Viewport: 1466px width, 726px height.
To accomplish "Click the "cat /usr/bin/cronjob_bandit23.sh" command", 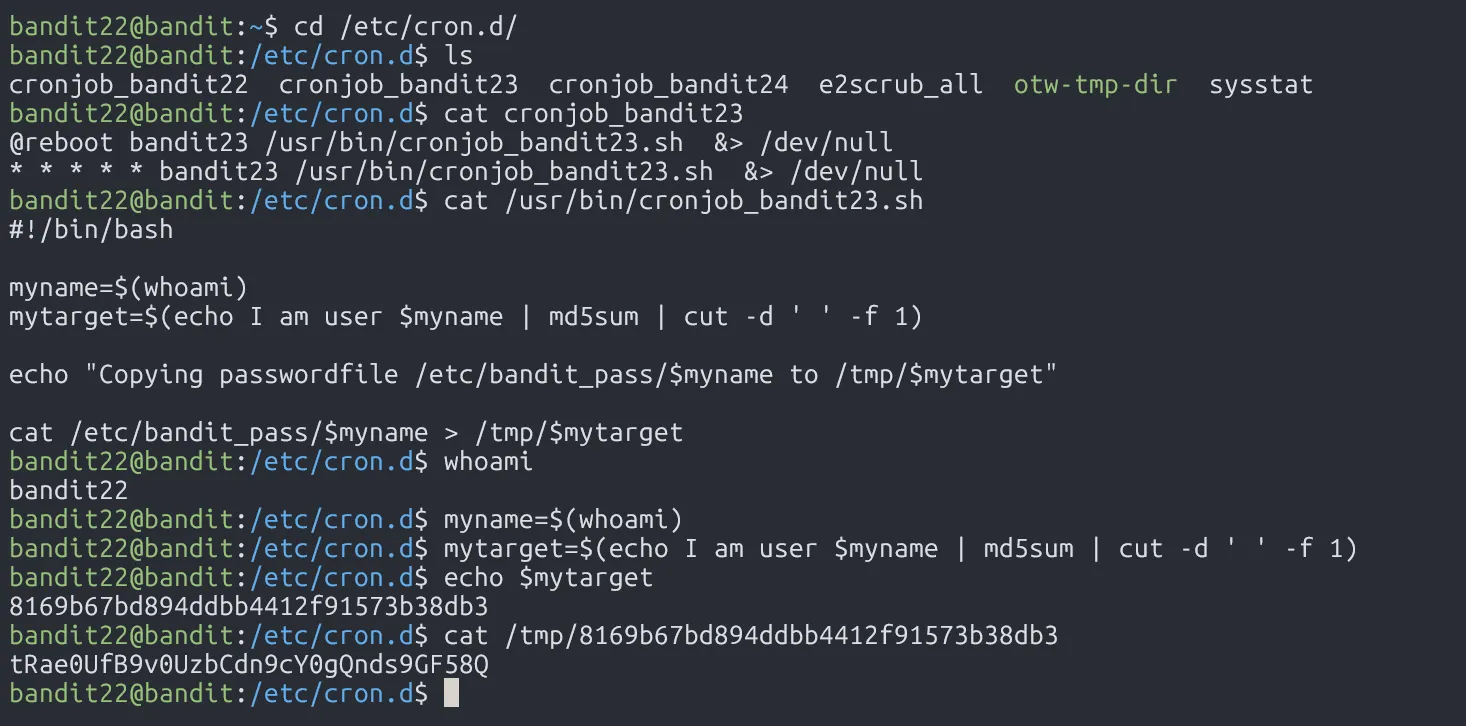I will tap(683, 200).
